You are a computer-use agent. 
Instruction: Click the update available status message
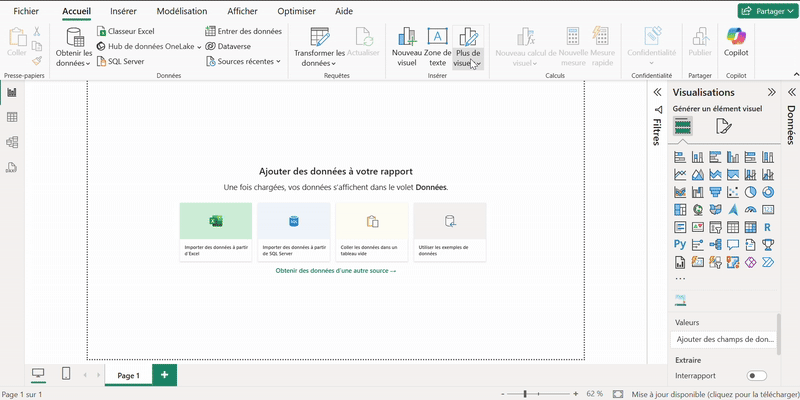pos(715,394)
